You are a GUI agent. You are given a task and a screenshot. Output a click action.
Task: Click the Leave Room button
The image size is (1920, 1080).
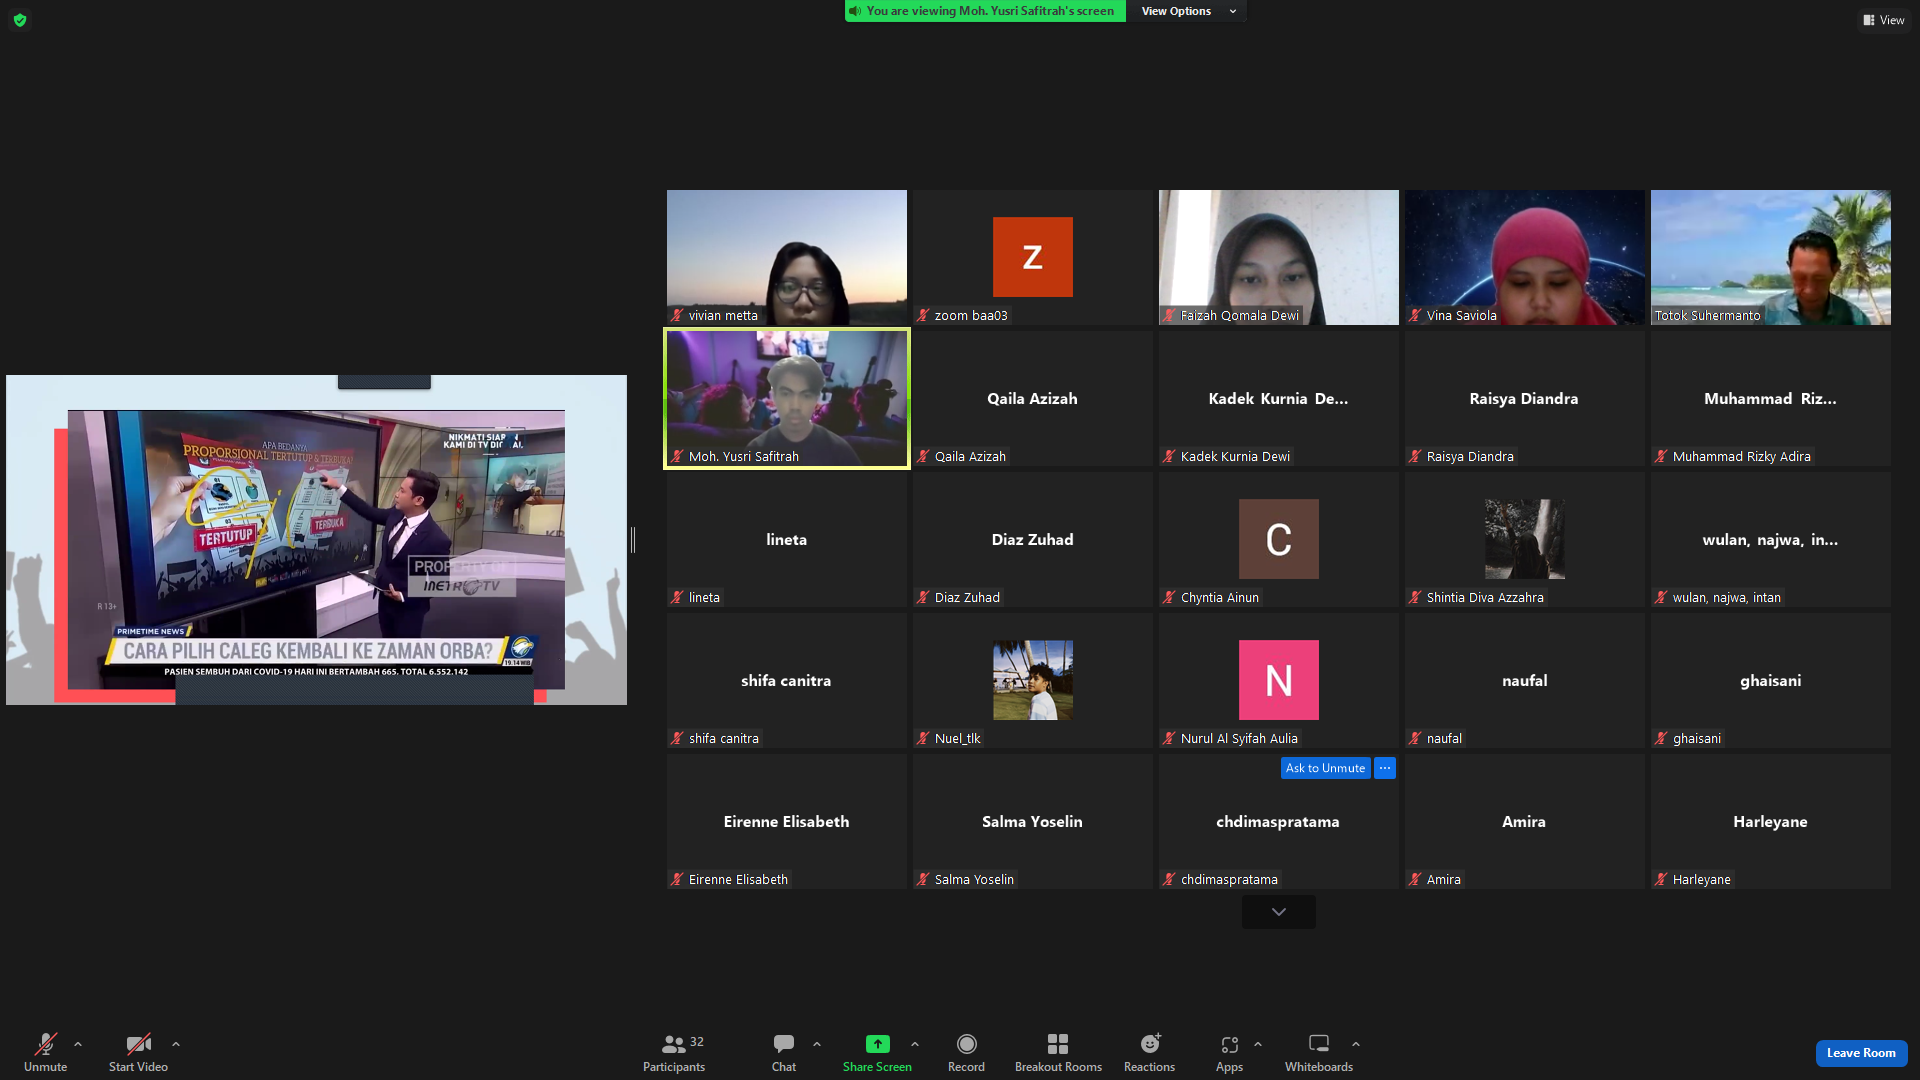[x=1861, y=1053]
